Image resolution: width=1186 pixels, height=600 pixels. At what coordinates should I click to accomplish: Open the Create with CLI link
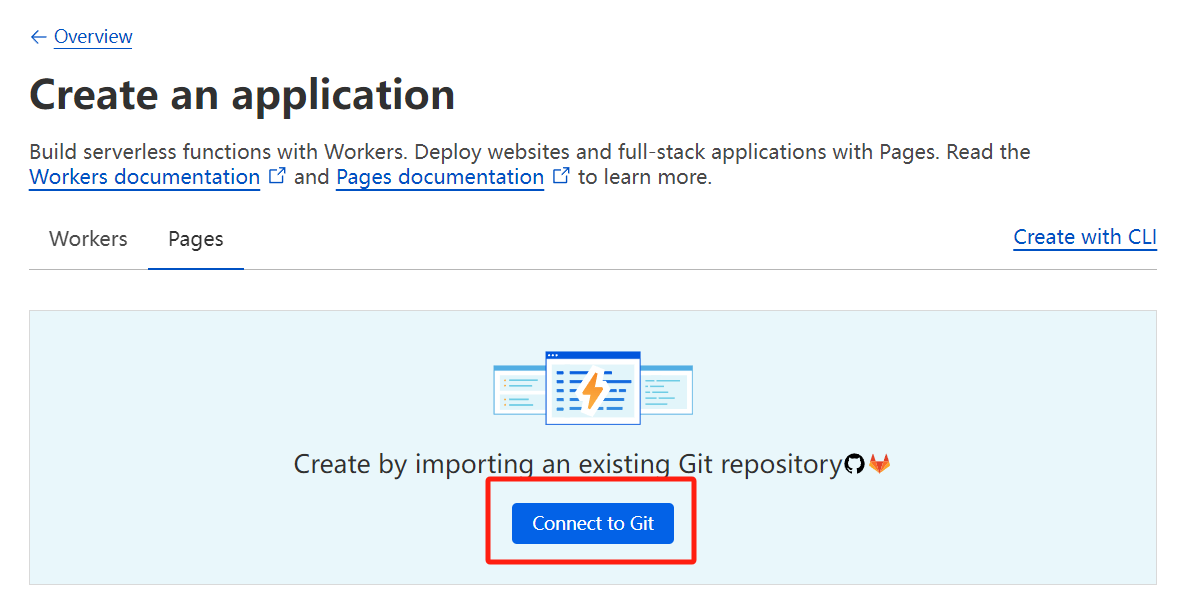(x=1085, y=237)
